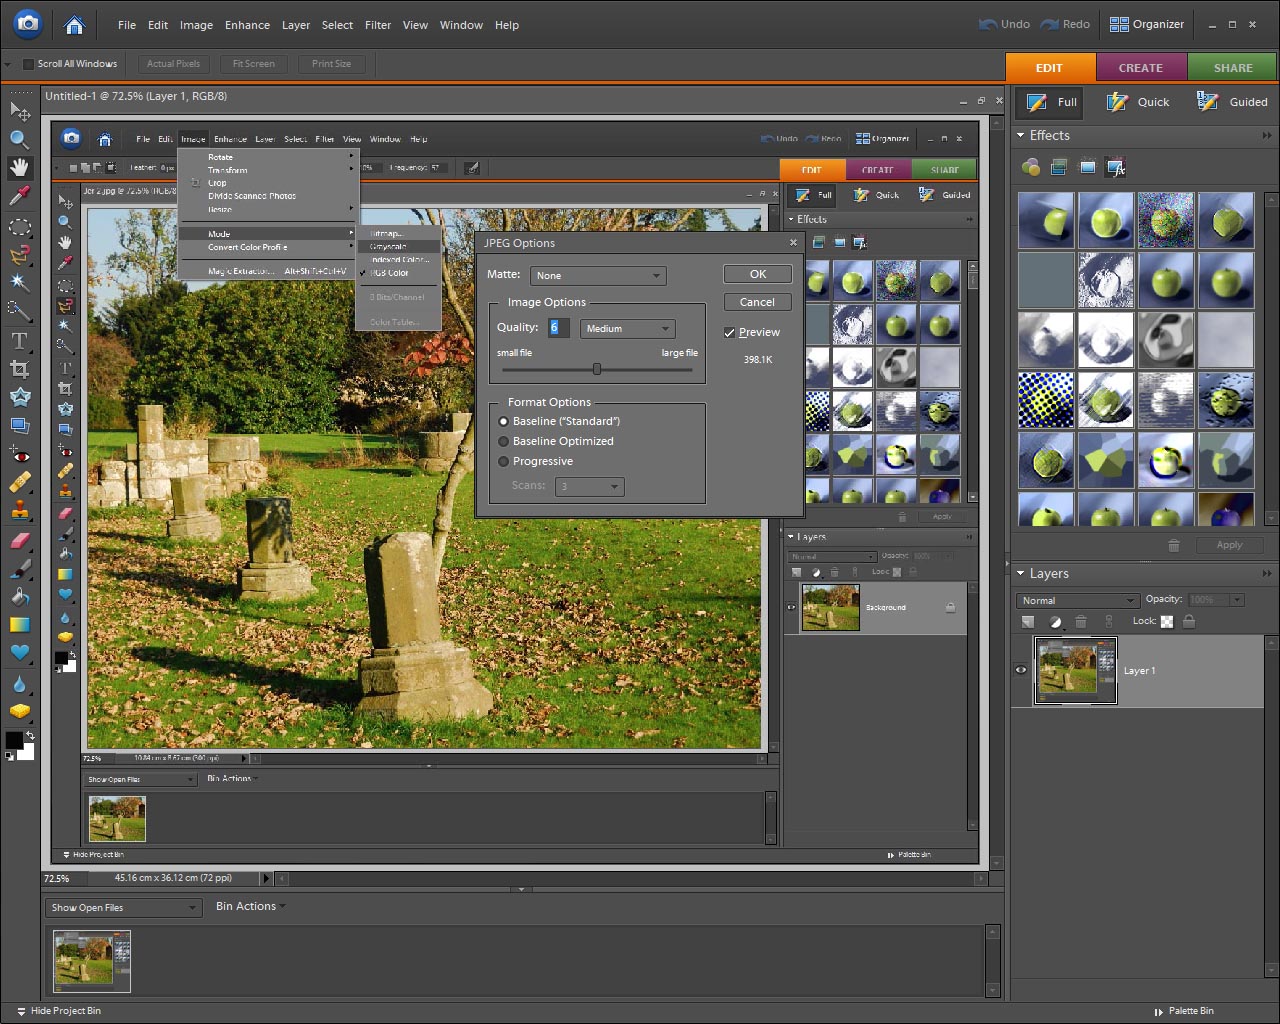Open the Enhance menu in the top menu bar
Viewport: 1280px width, 1024px height.
coord(247,25)
